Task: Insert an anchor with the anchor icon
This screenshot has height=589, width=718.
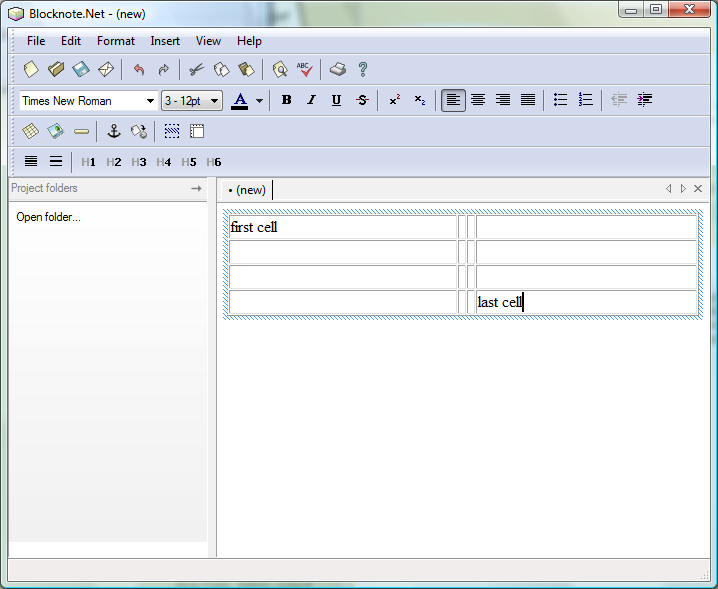Action: click(x=114, y=131)
